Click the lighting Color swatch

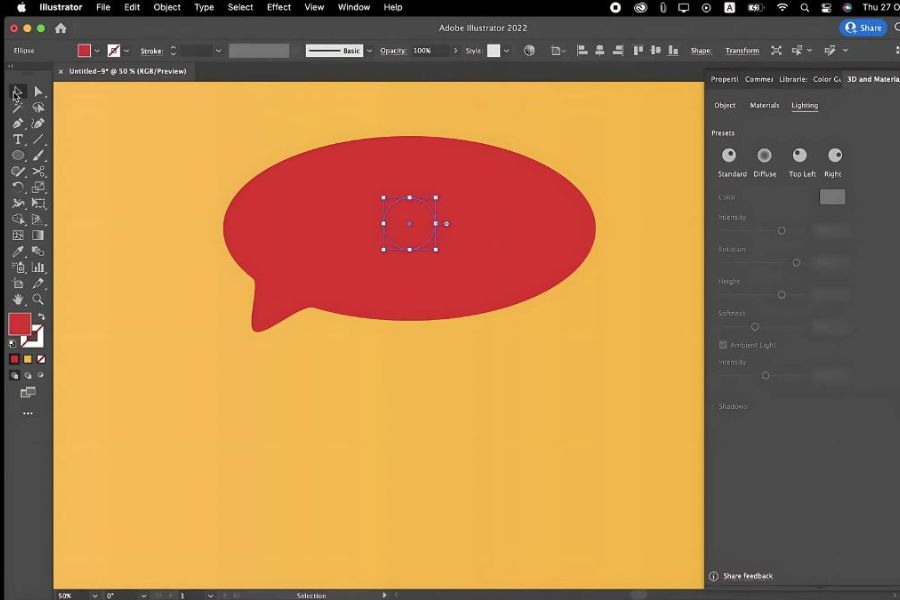[832, 197]
